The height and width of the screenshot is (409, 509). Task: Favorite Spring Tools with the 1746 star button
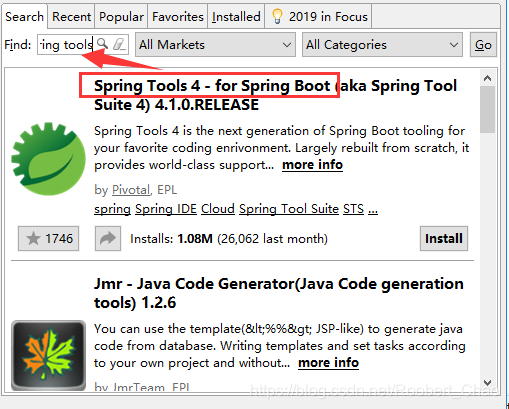(49, 238)
